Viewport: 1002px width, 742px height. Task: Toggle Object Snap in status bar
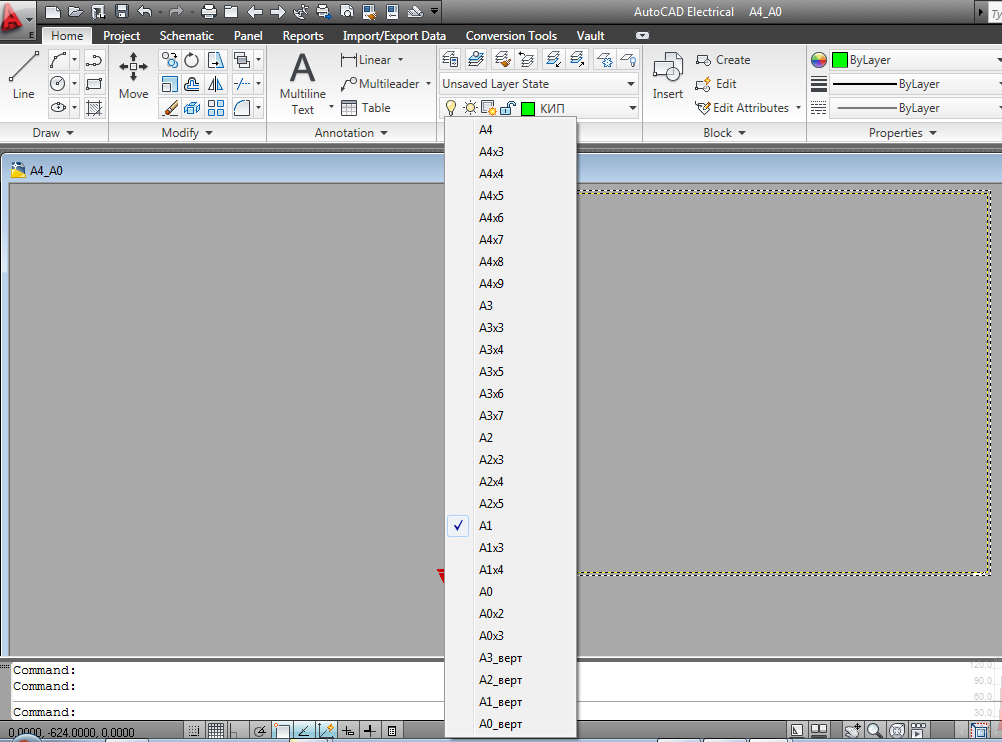[x=282, y=730]
